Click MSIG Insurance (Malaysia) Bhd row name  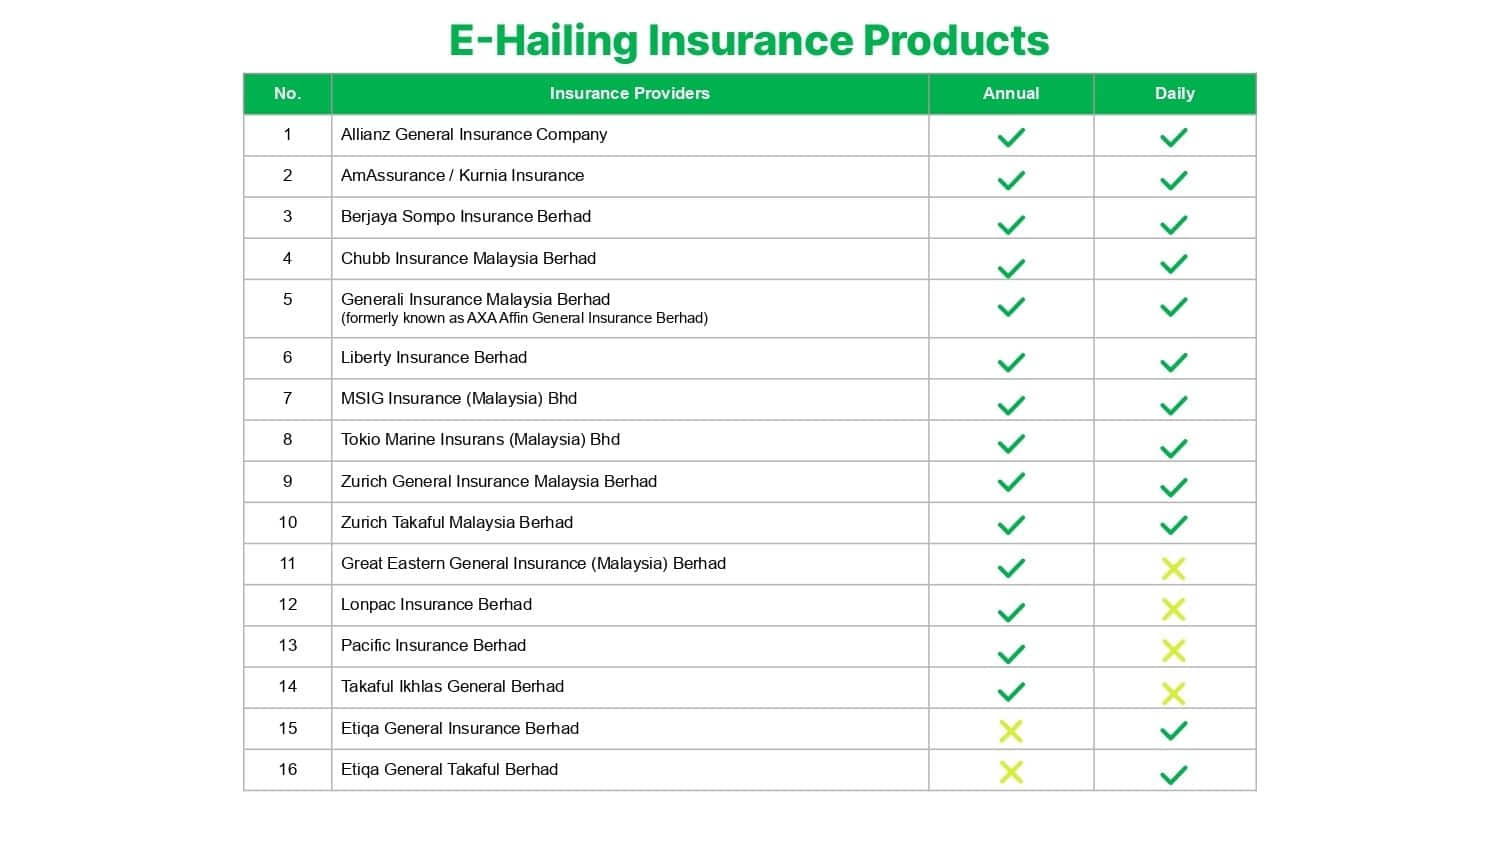pos(459,398)
